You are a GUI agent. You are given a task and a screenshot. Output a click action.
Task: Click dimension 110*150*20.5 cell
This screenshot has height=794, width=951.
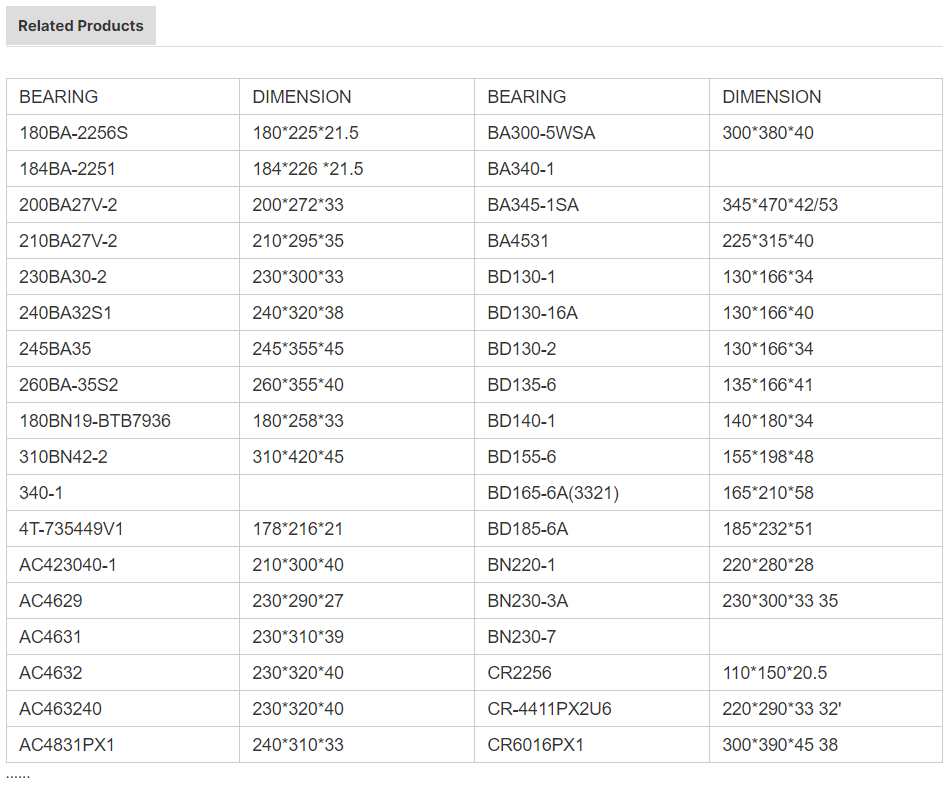tap(825, 673)
